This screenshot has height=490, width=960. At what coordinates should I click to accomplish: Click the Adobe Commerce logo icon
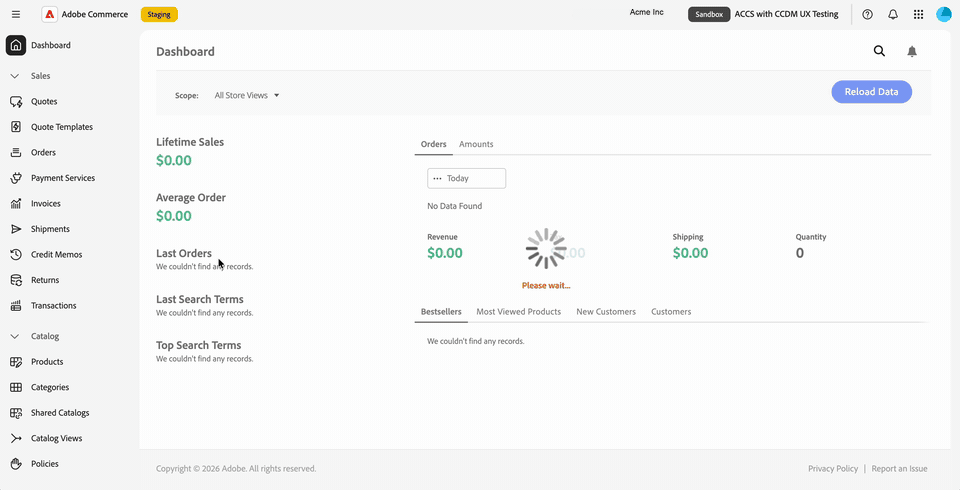coord(50,14)
